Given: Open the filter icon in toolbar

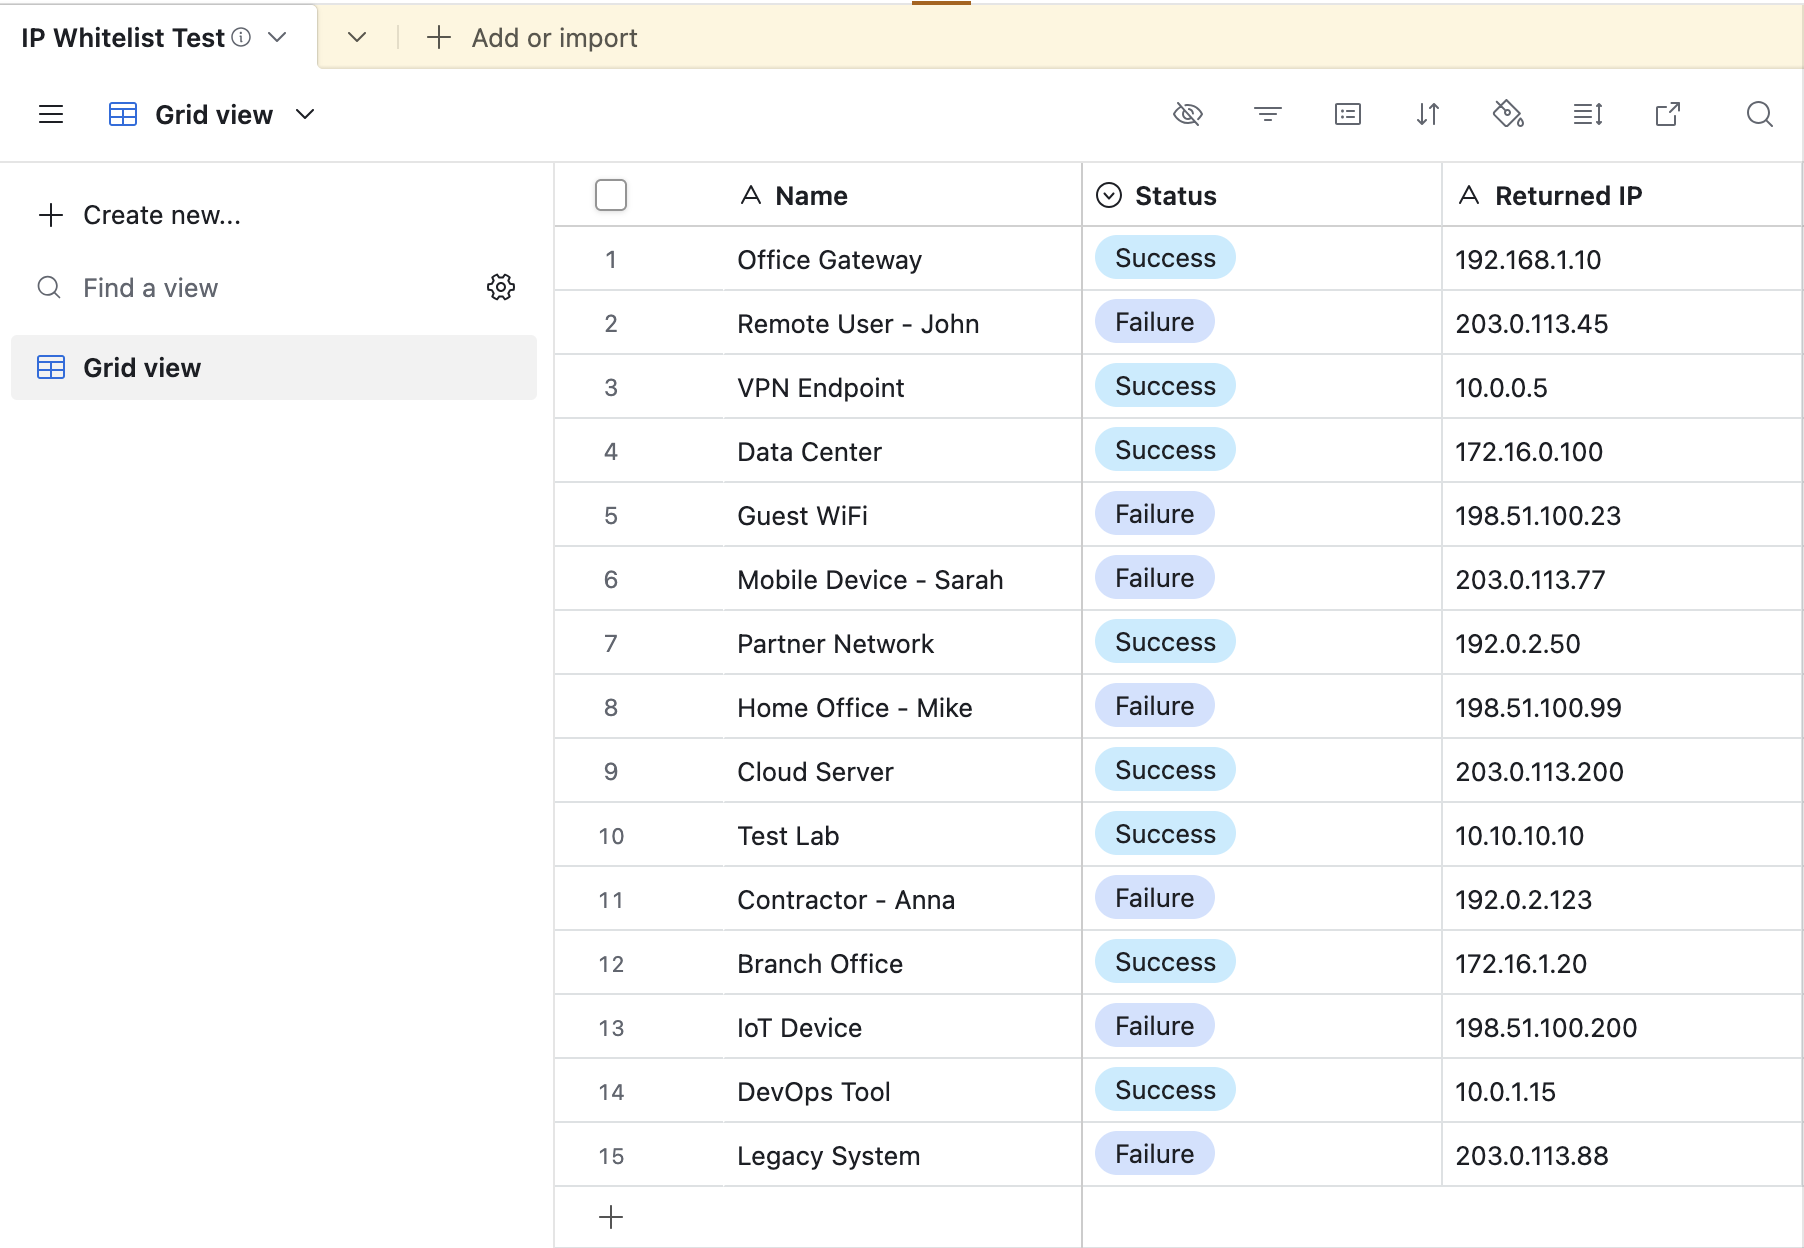Looking at the screenshot, I should (1267, 114).
